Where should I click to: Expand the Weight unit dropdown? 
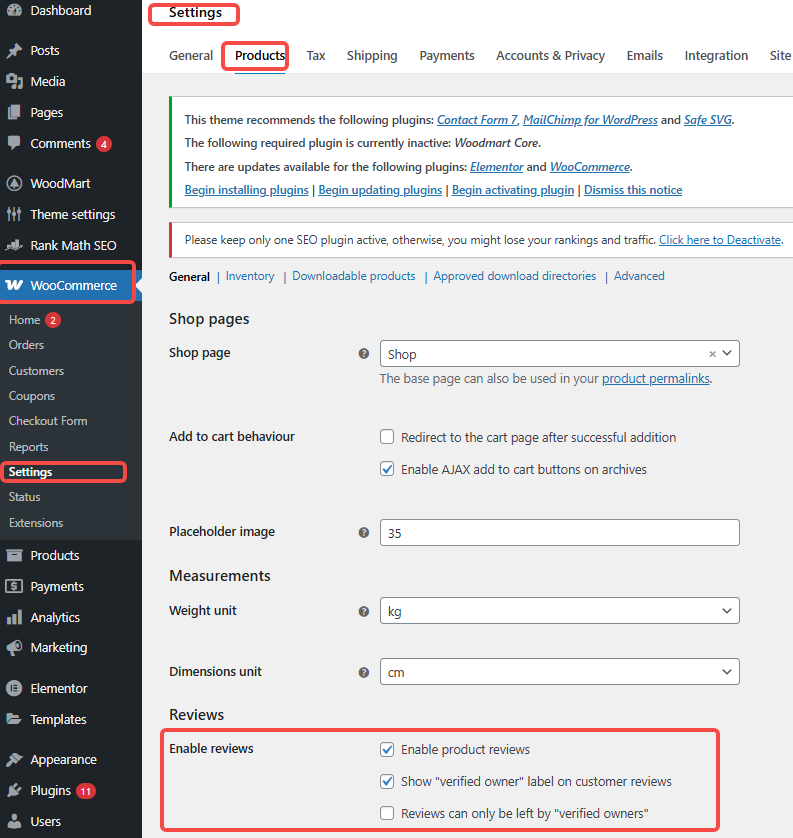pos(559,610)
